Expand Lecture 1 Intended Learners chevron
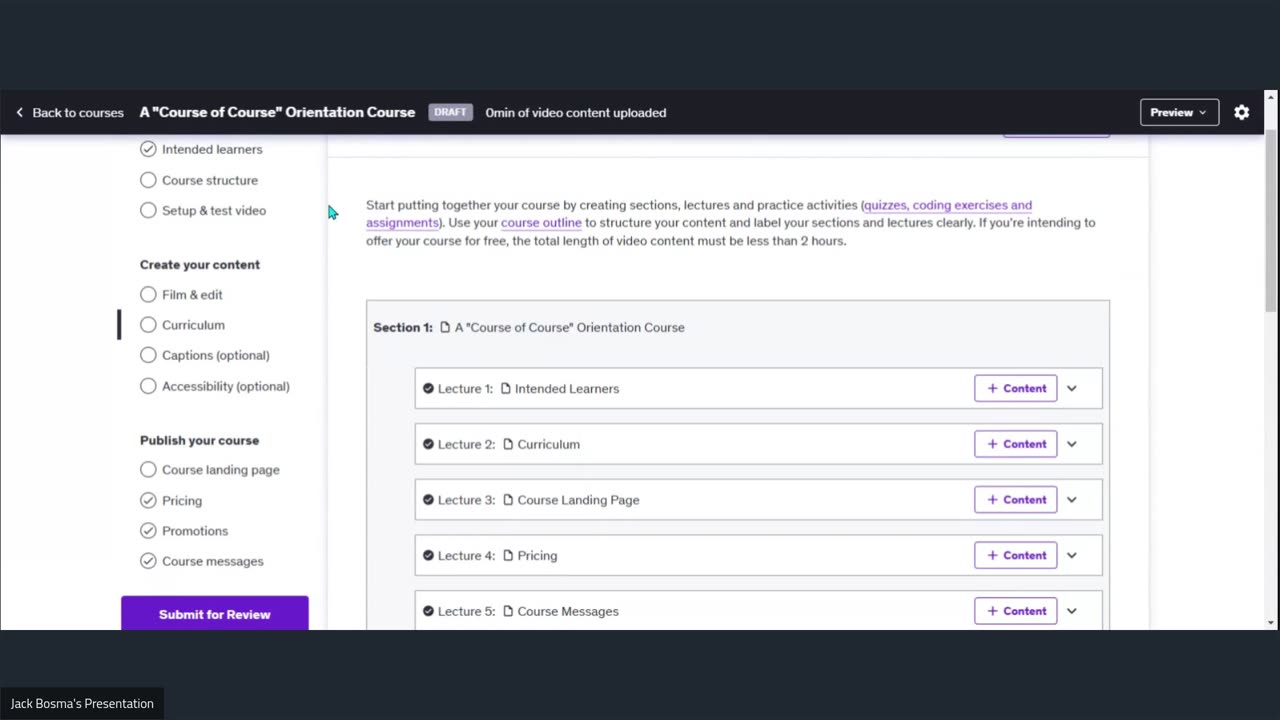Screen dimensions: 1280x720 pos(1072,389)
